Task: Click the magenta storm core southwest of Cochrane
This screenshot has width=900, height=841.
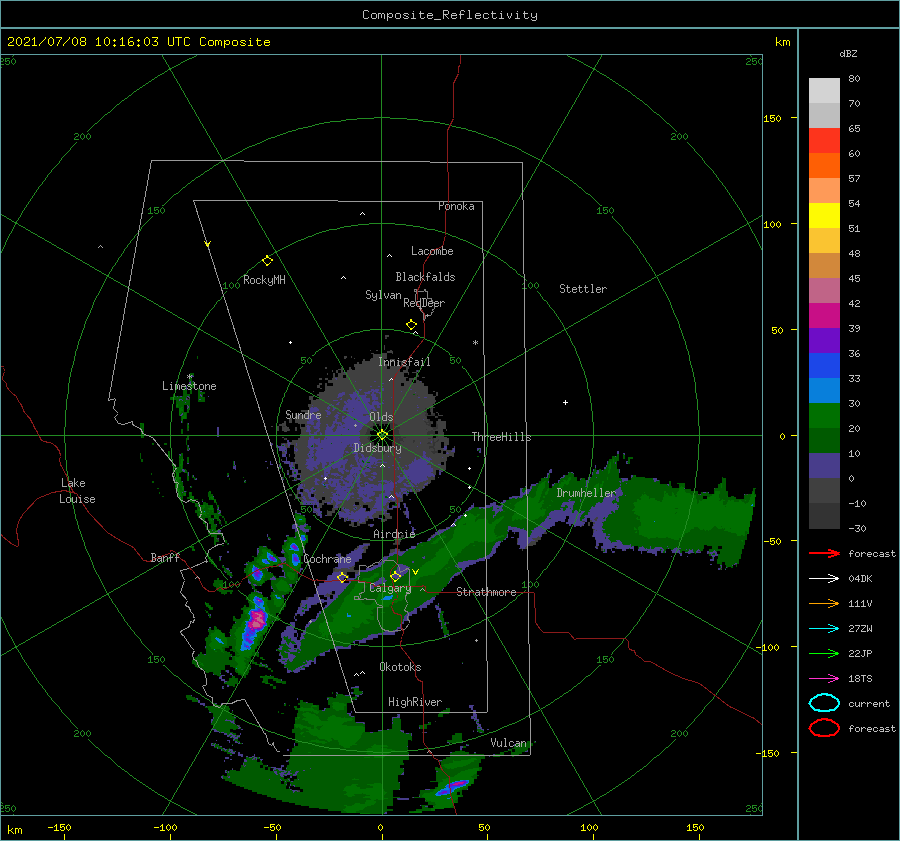Action: click(x=256, y=620)
